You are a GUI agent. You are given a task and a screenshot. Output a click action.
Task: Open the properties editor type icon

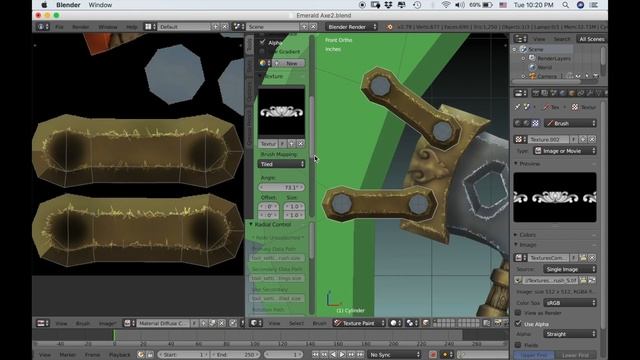520,93
